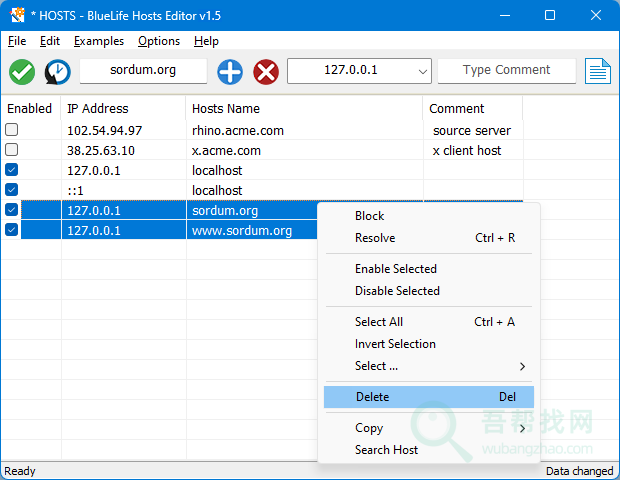Click the Type Comment input field

pos(506,70)
